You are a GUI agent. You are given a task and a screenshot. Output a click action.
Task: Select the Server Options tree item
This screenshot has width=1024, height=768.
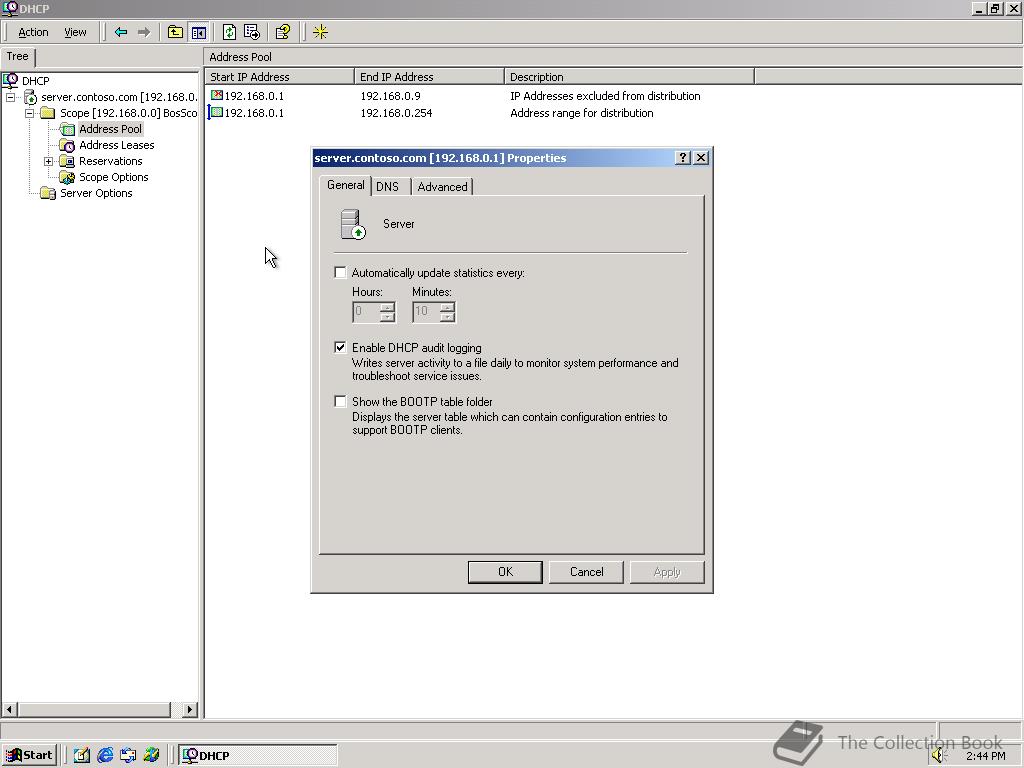pos(96,193)
